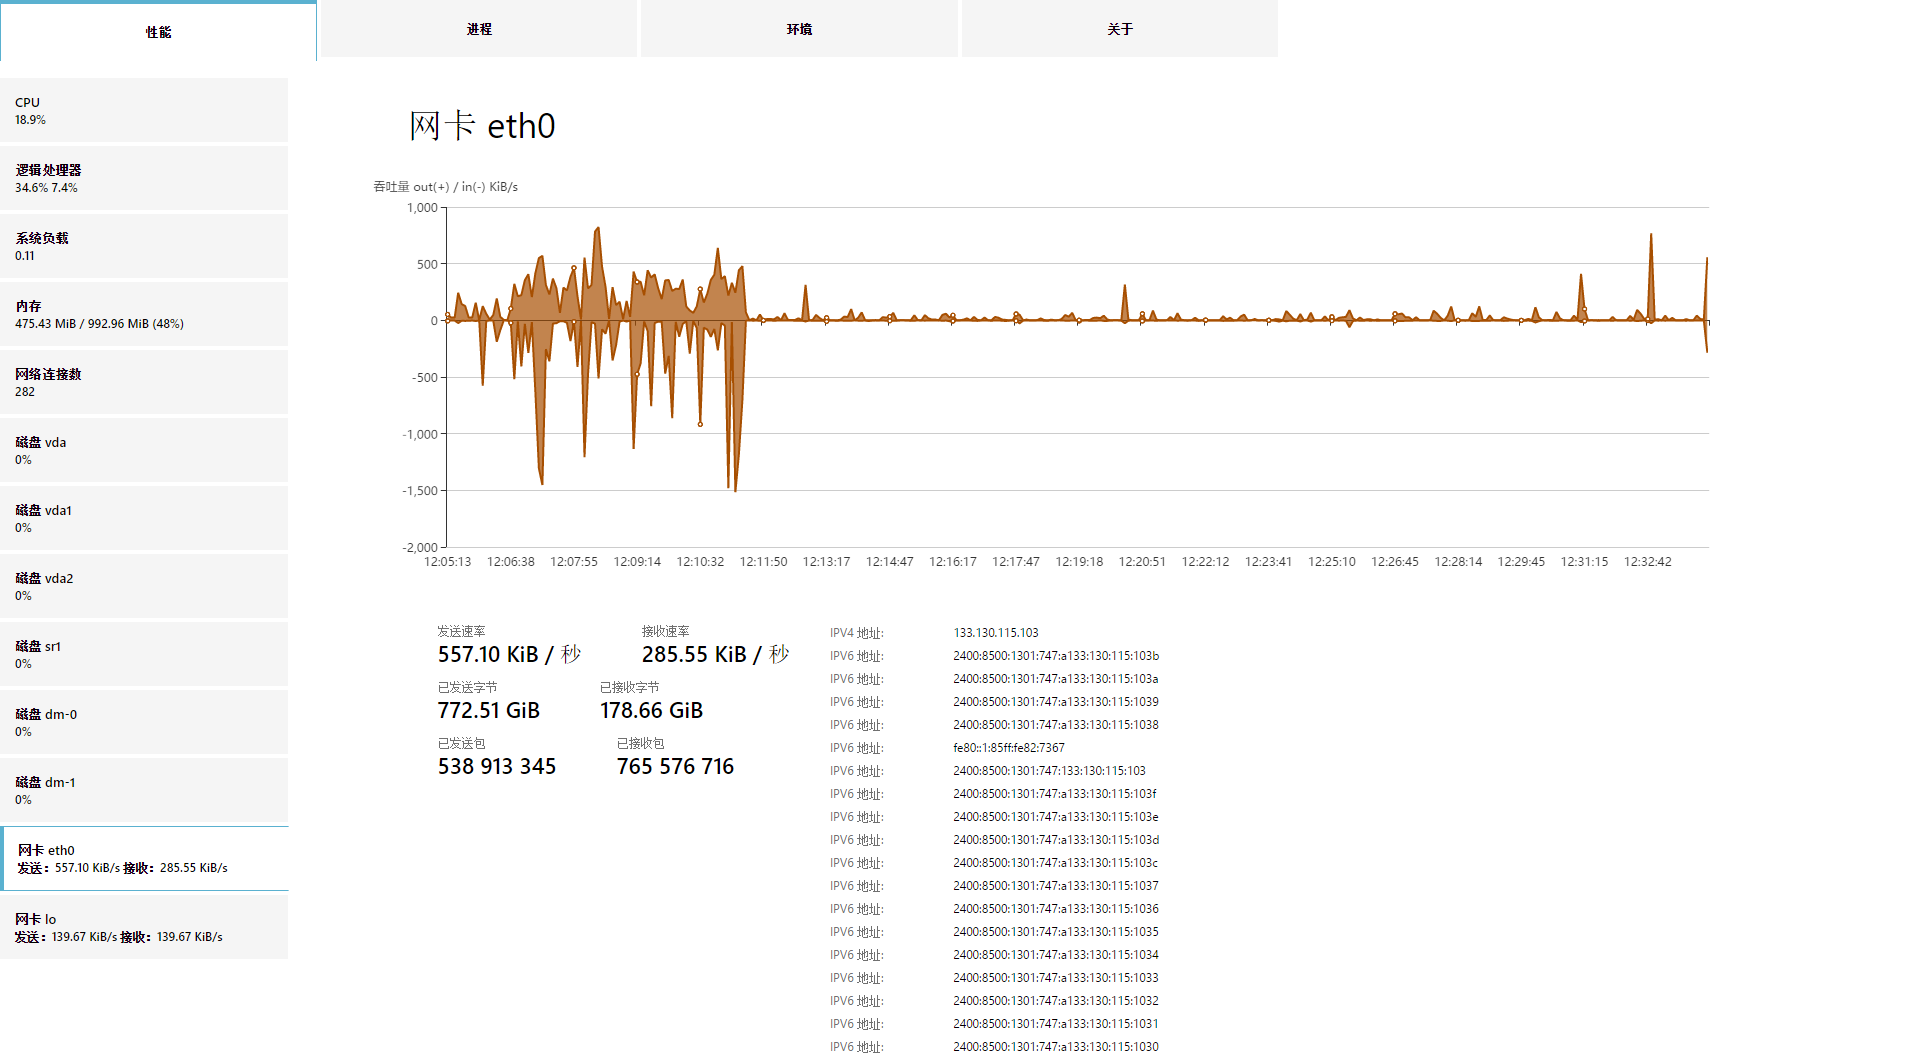The image size is (1920, 1061).
Task: Select the 系统负载 sidebar item
Action: tap(144, 246)
